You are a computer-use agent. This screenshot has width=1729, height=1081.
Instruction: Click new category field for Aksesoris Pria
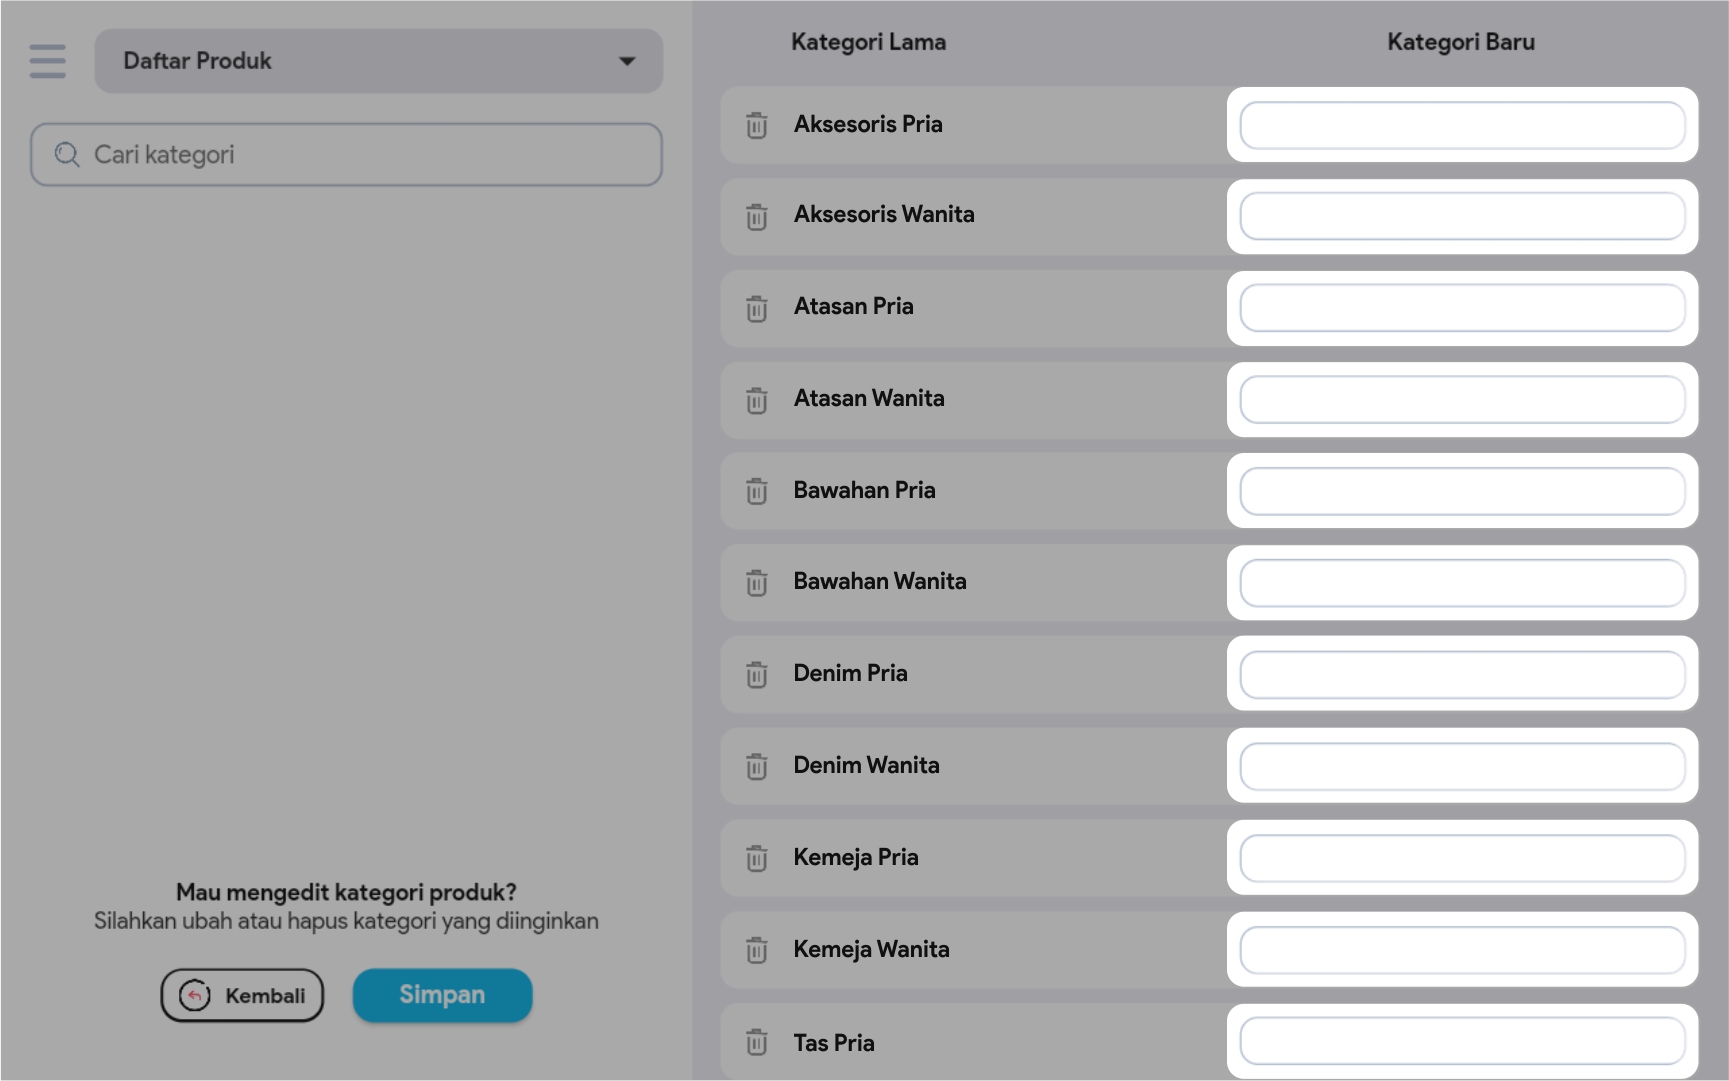click(1462, 125)
